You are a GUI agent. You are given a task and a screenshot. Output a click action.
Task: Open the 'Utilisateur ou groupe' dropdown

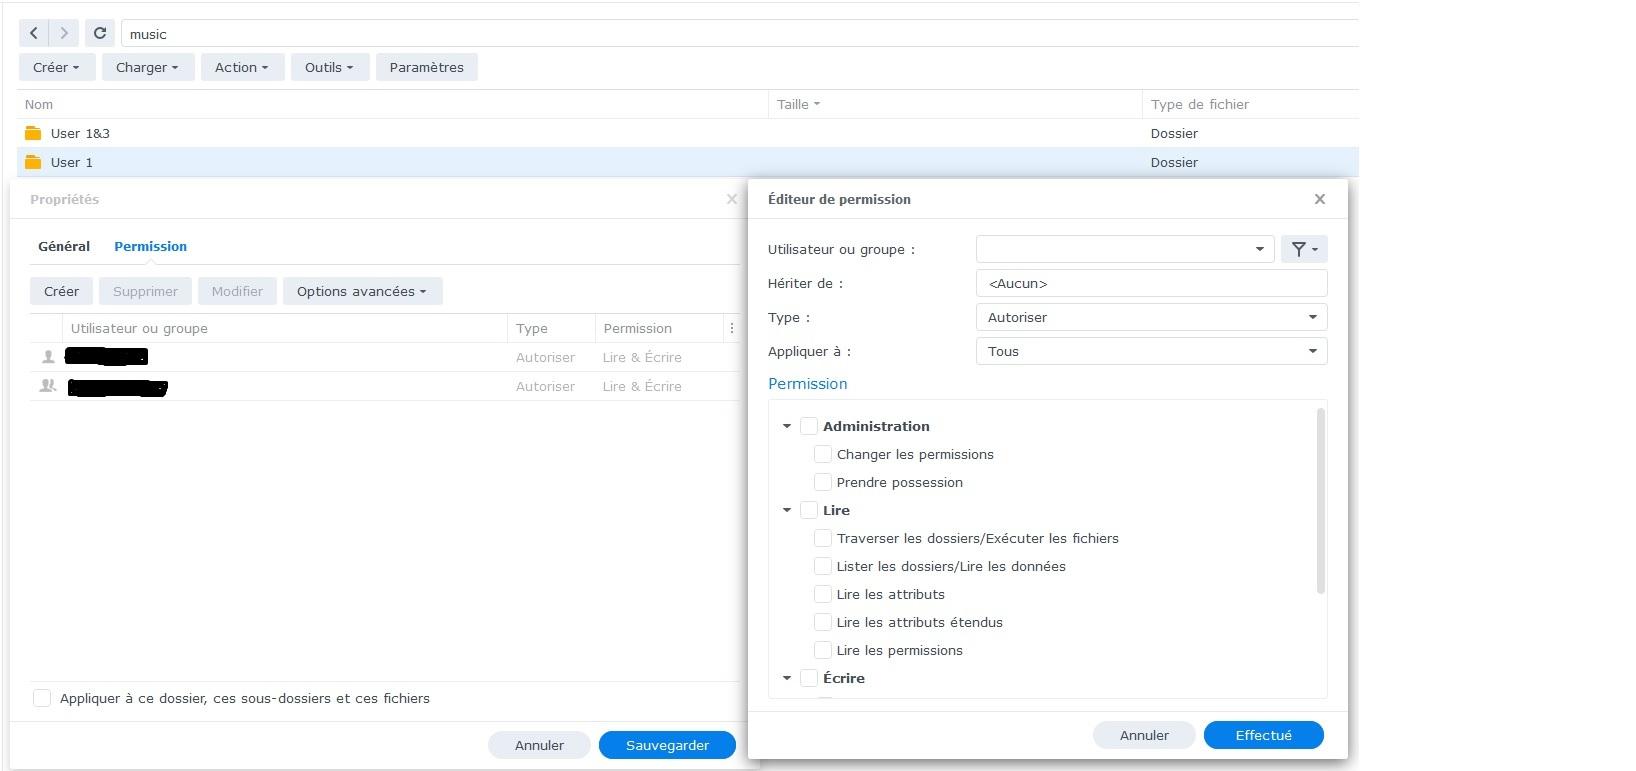[1124, 249]
